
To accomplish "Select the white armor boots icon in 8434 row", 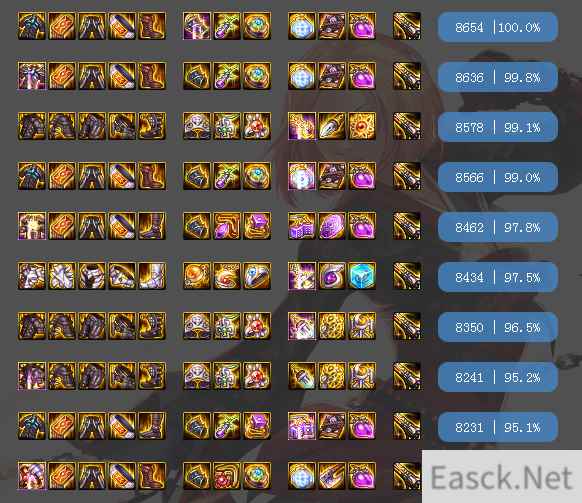I will coord(152,276).
